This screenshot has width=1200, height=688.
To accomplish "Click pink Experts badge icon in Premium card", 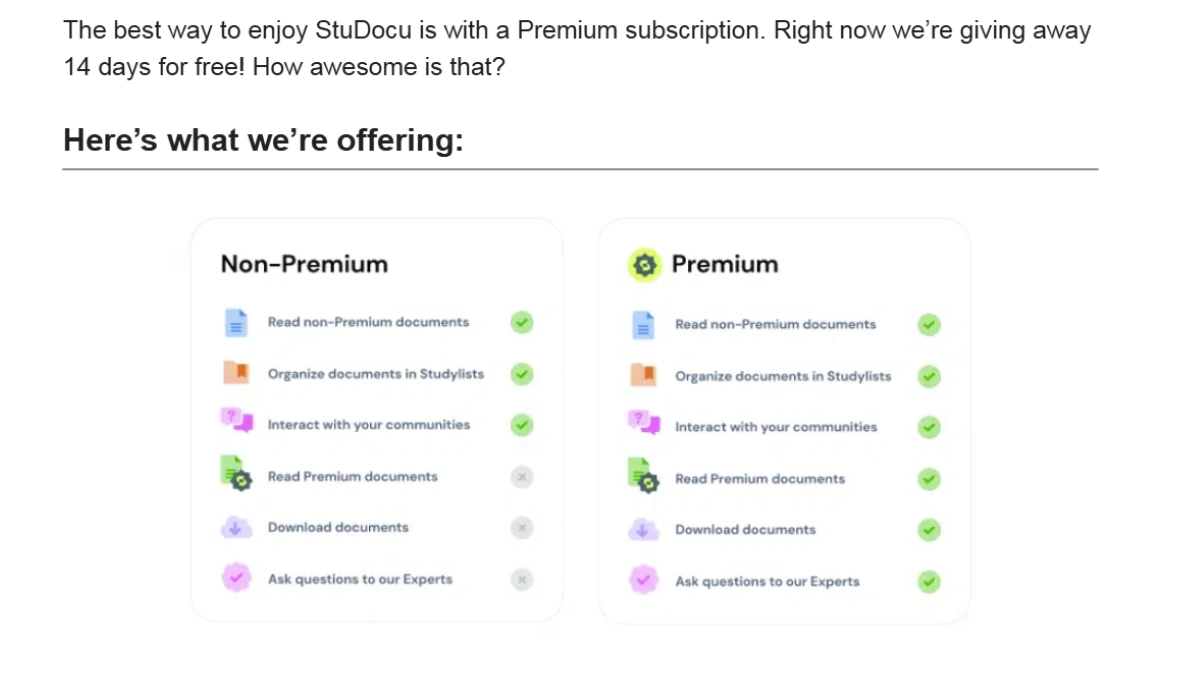I will [643, 580].
